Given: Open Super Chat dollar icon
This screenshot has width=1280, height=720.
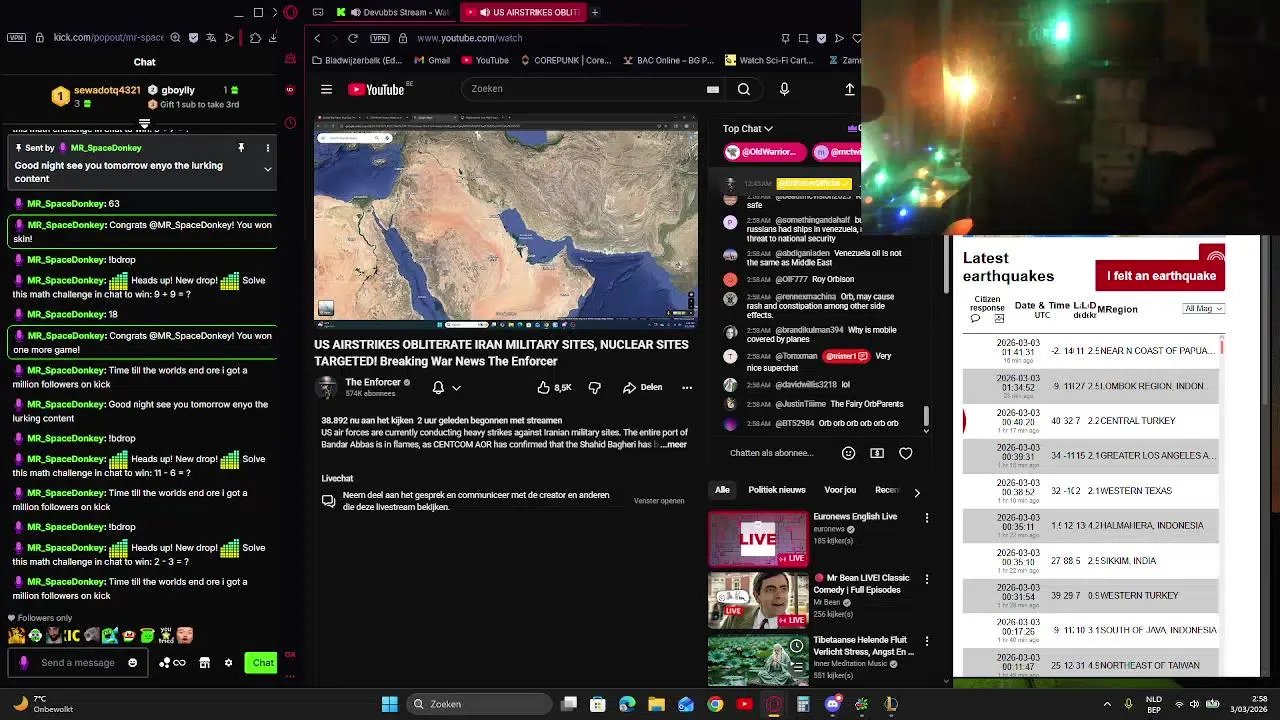Looking at the screenshot, I should click(877, 453).
